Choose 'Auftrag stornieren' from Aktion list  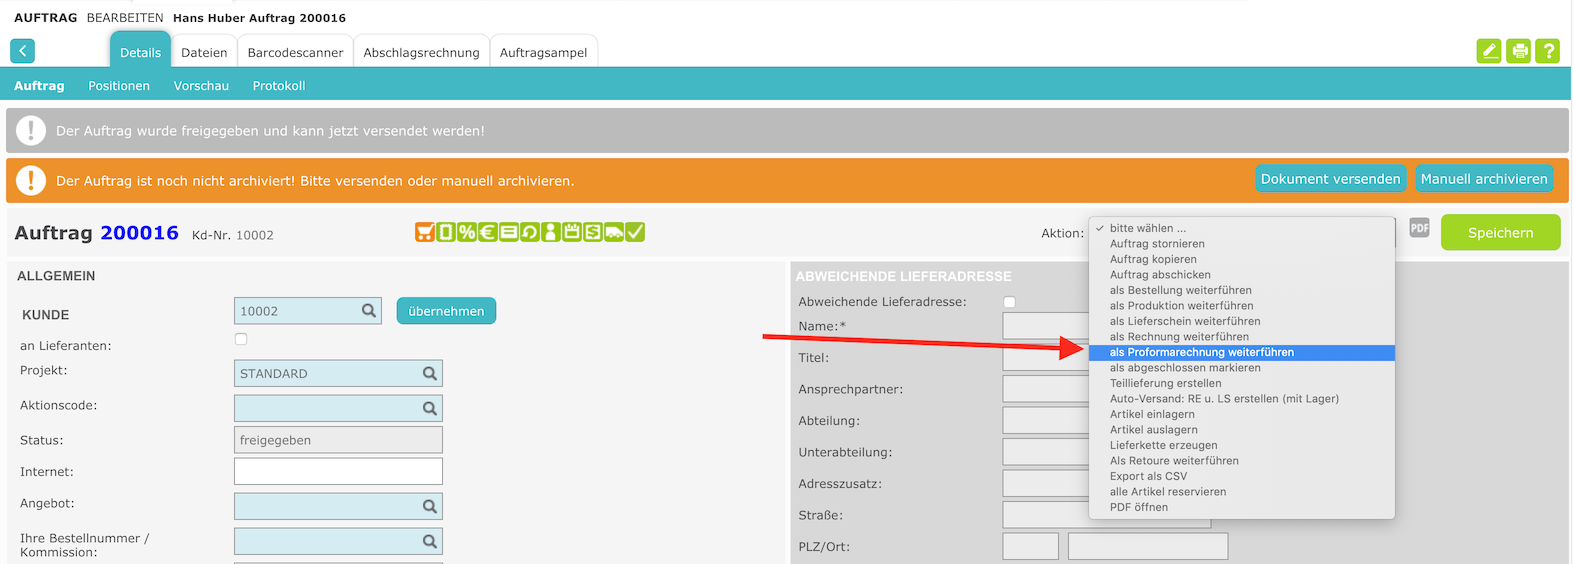[1157, 244]
